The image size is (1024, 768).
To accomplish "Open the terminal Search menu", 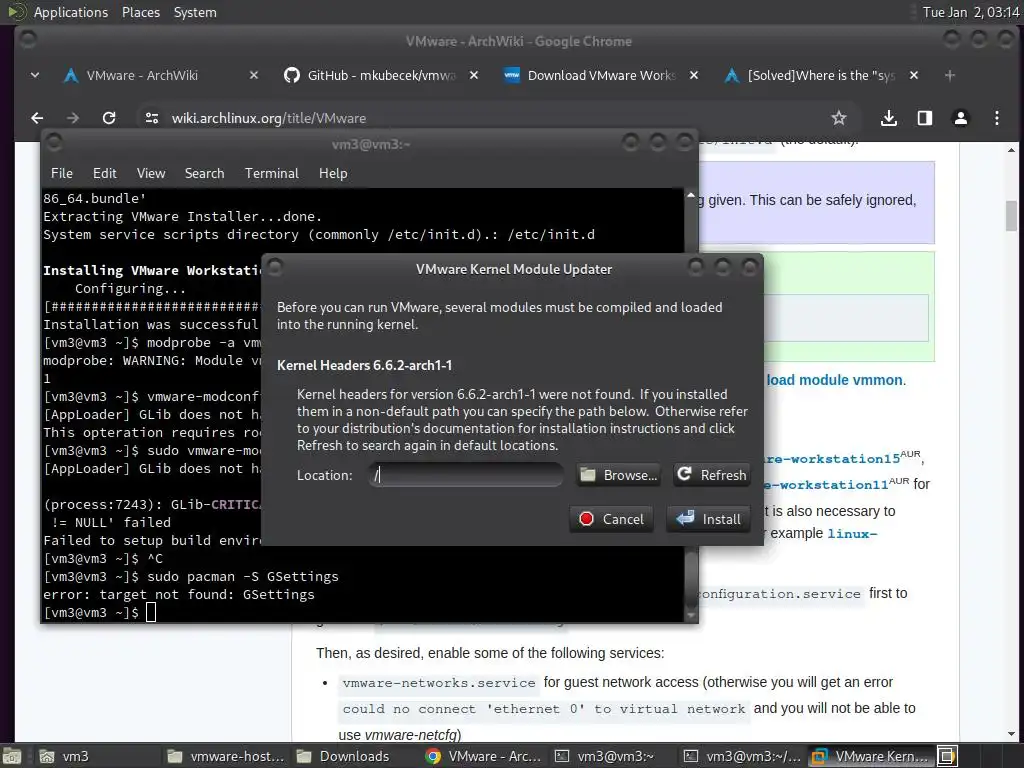I will [204, 173].
